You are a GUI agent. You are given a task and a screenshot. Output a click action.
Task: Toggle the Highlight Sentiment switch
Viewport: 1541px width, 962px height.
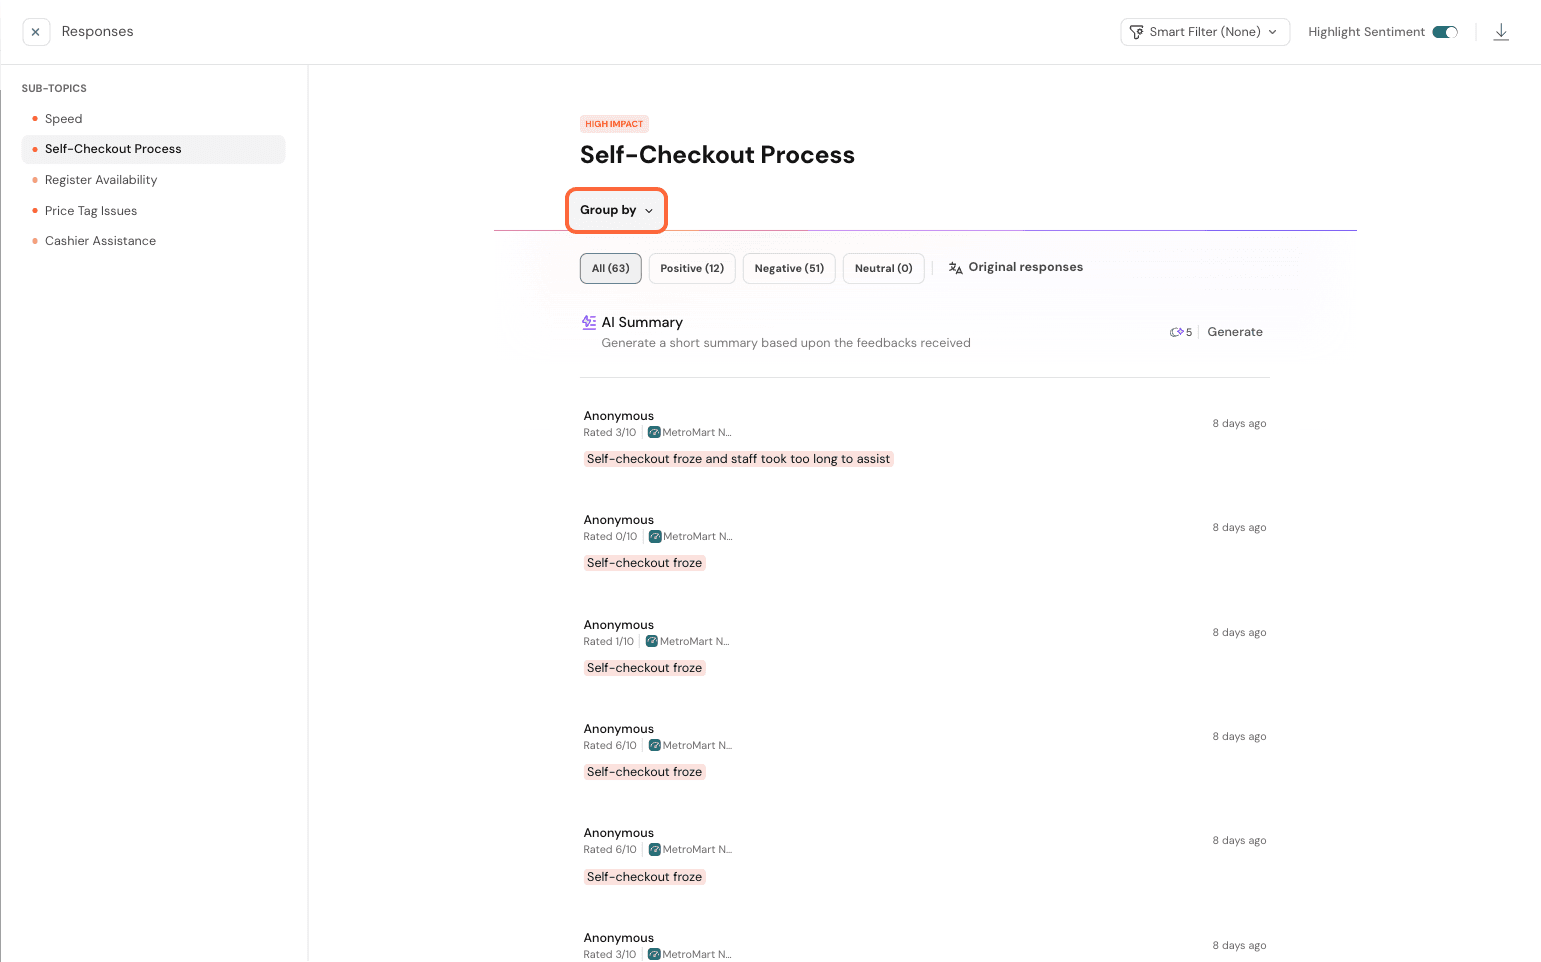click(x=1445, y=32)
